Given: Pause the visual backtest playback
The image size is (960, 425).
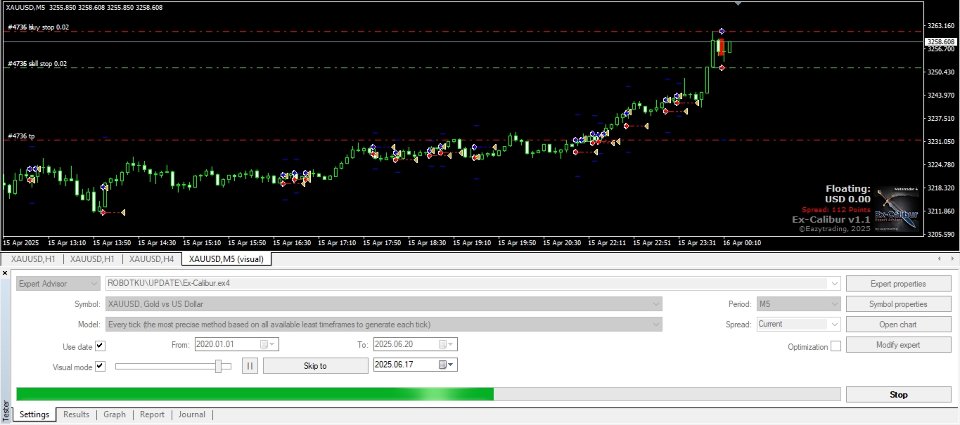Looking at the screenshot, I should [251, 366].
